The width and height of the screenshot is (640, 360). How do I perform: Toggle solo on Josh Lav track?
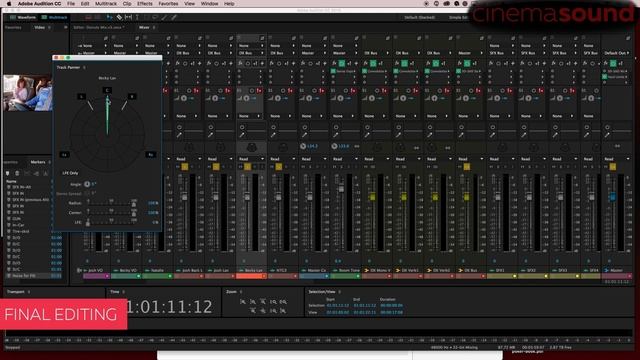[216, 167]
